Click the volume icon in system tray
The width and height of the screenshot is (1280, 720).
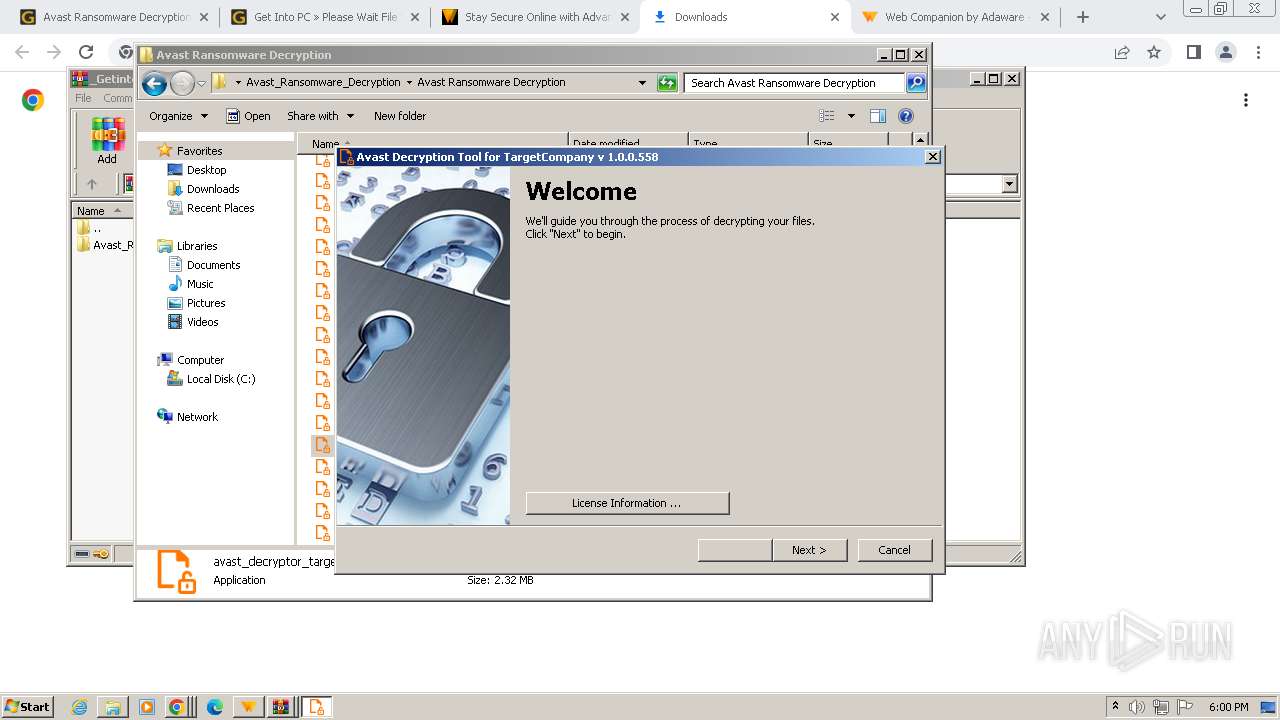[x=1137, y=707]
